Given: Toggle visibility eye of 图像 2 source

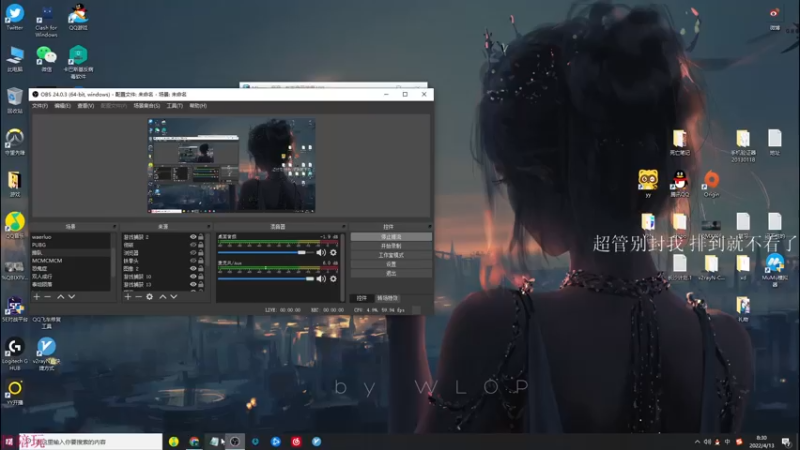Looking at the screenshot, I should [x=193, y=268].
